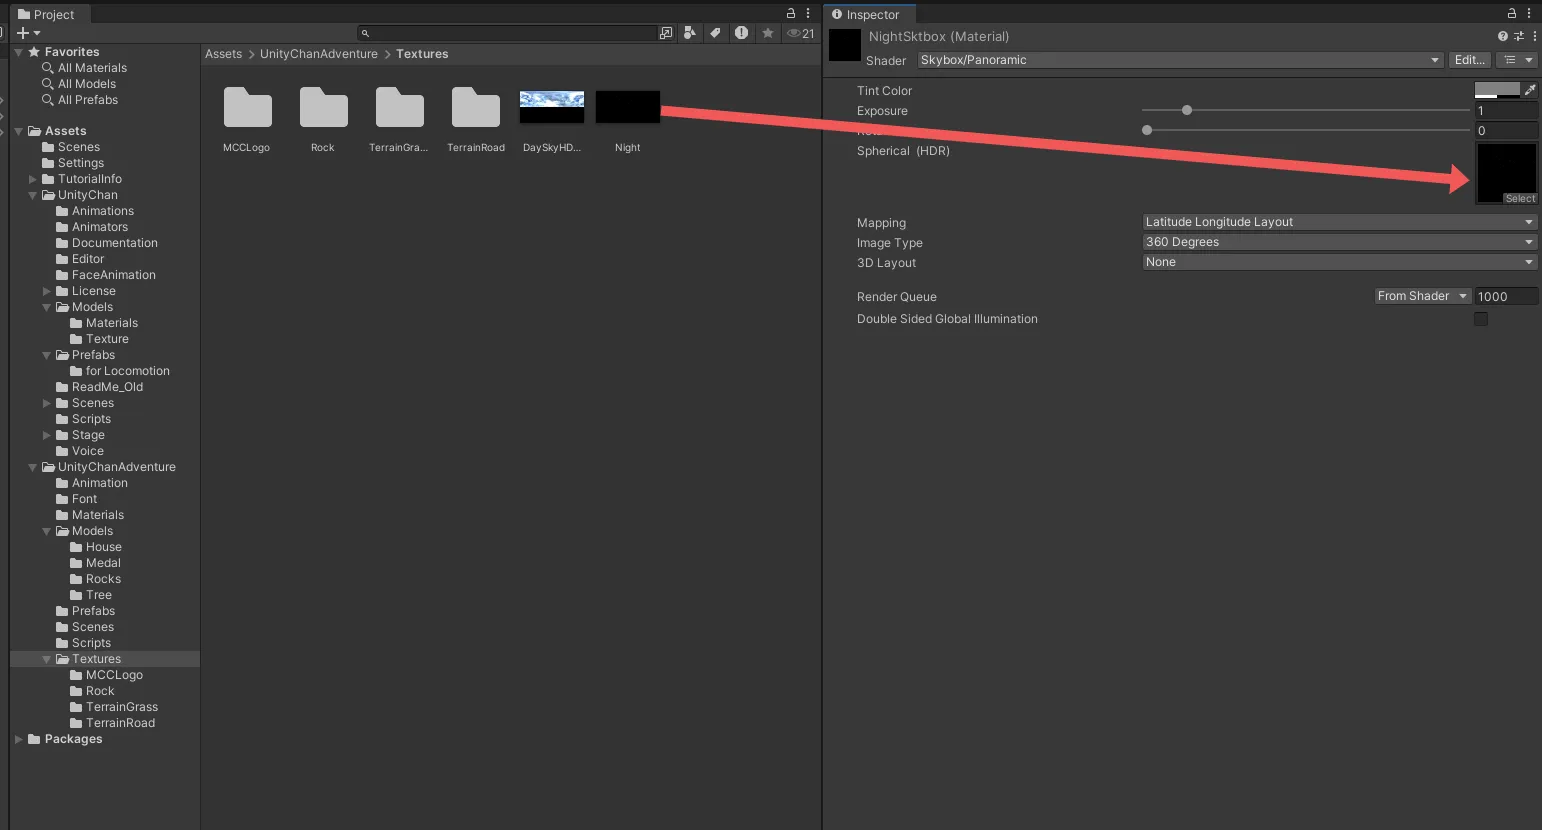Open the material preset selector icon
The width and height of the screenshot is (1542, 830).
click(x=1518, y=36)
